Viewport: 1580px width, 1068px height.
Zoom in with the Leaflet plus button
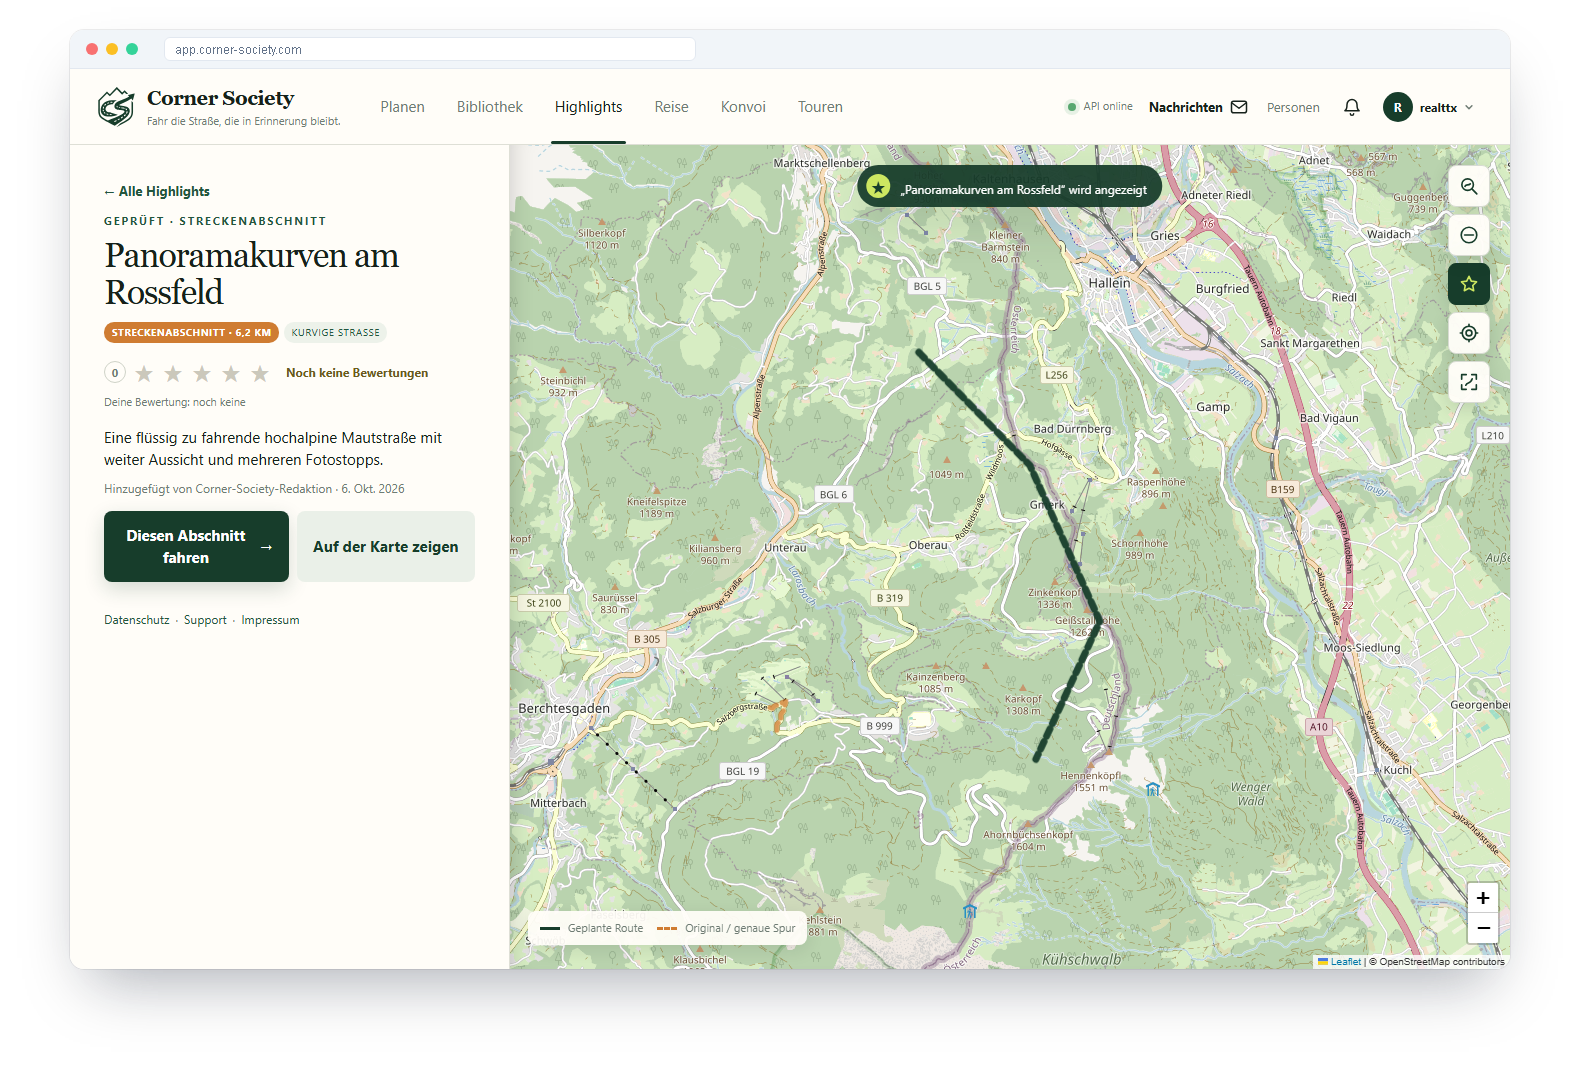(1483, 898)
